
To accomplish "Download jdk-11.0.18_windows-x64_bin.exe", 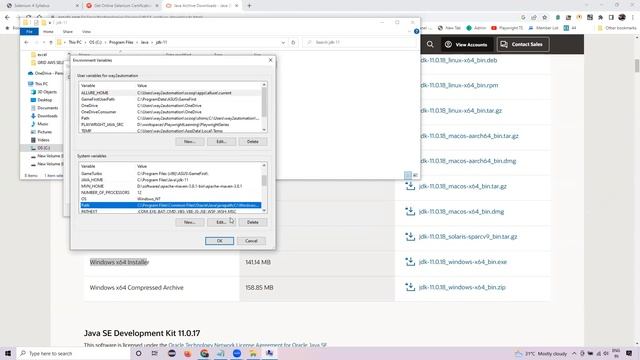I will tap(462, 262).
